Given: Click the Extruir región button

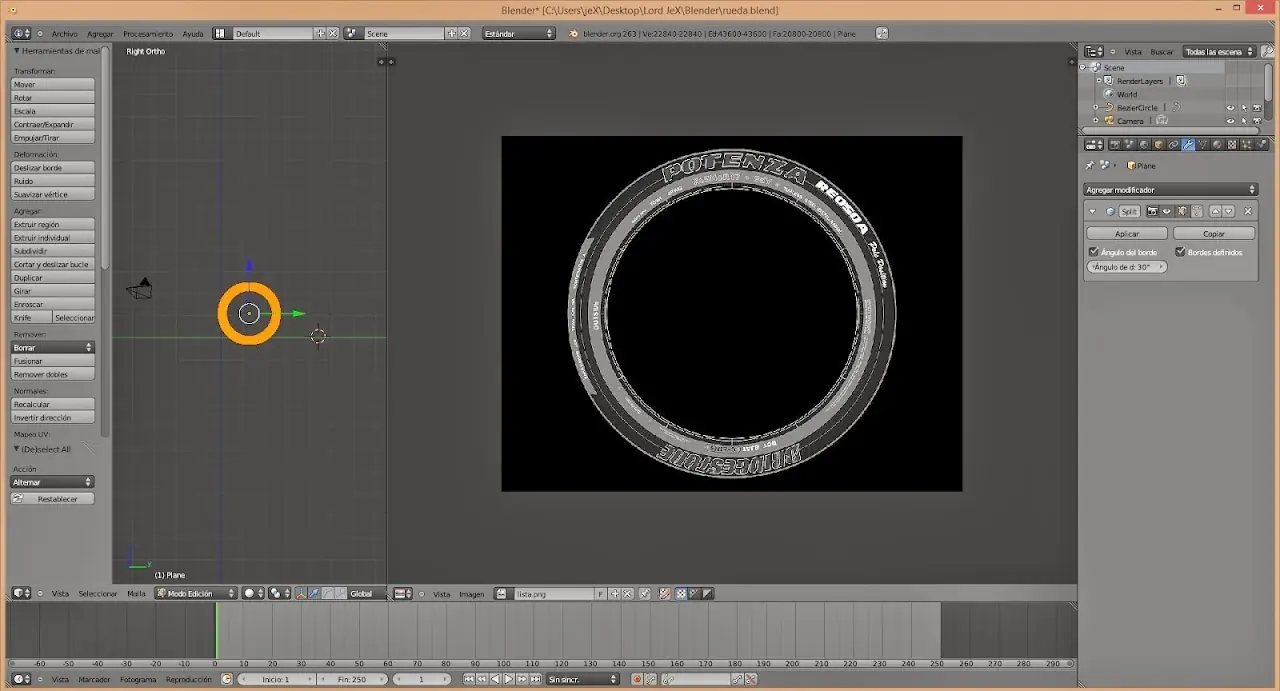Looking at the screenshot, I should pos(52,225).
